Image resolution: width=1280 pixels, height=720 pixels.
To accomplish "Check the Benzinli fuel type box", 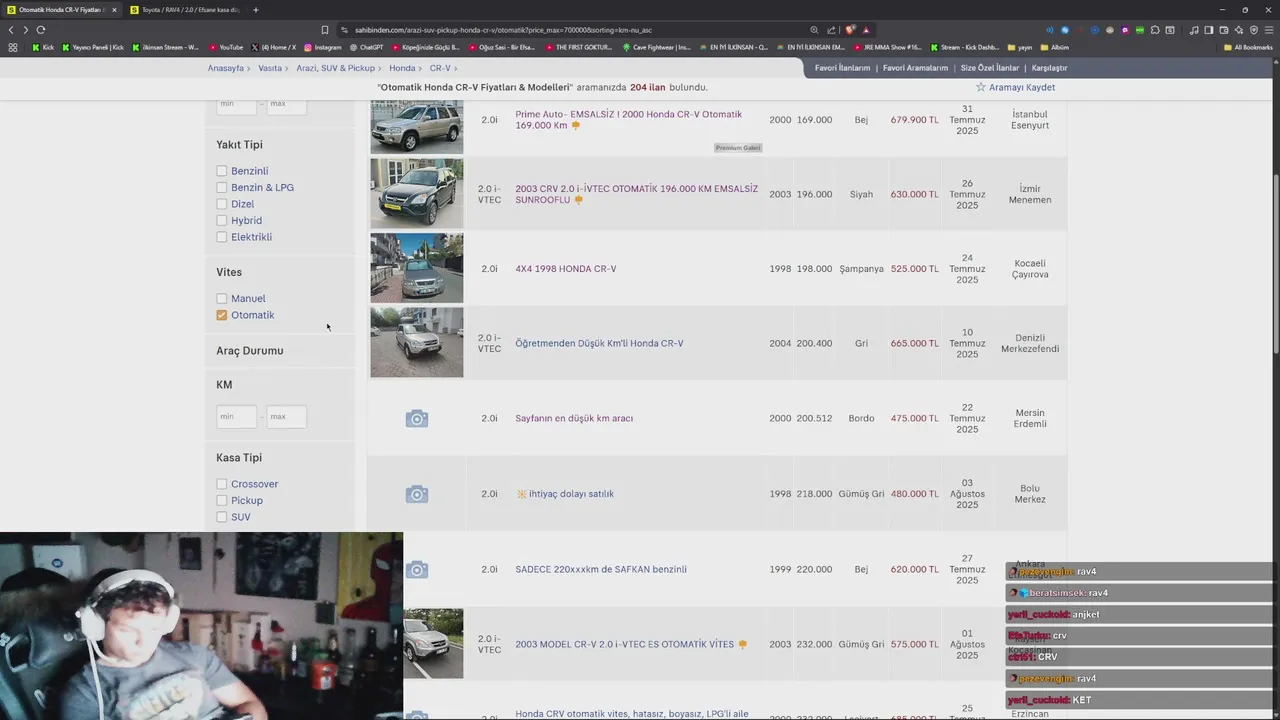I will [222, 171].
